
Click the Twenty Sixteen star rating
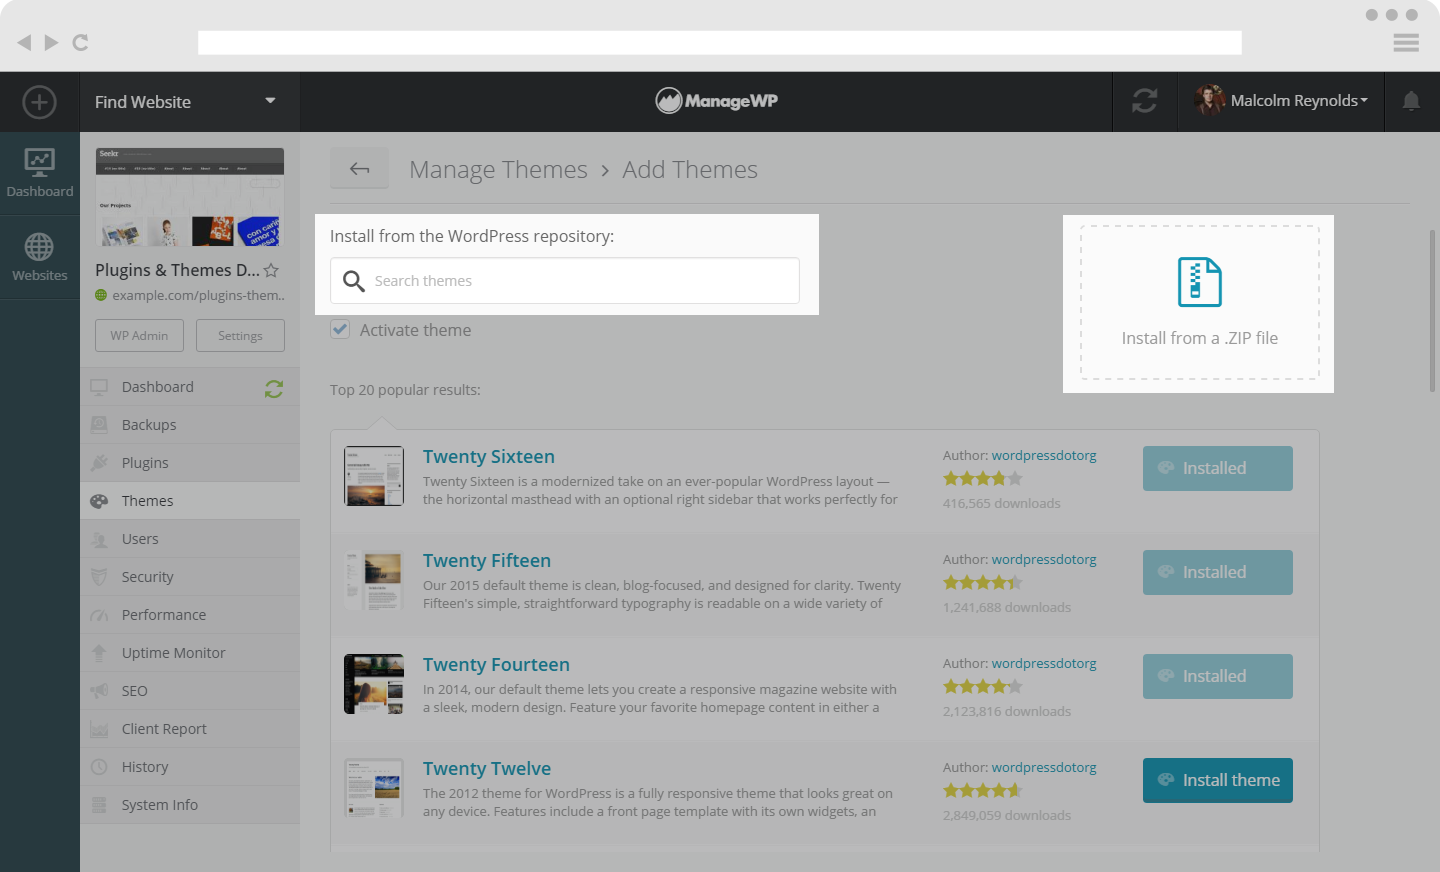(983, 479)
